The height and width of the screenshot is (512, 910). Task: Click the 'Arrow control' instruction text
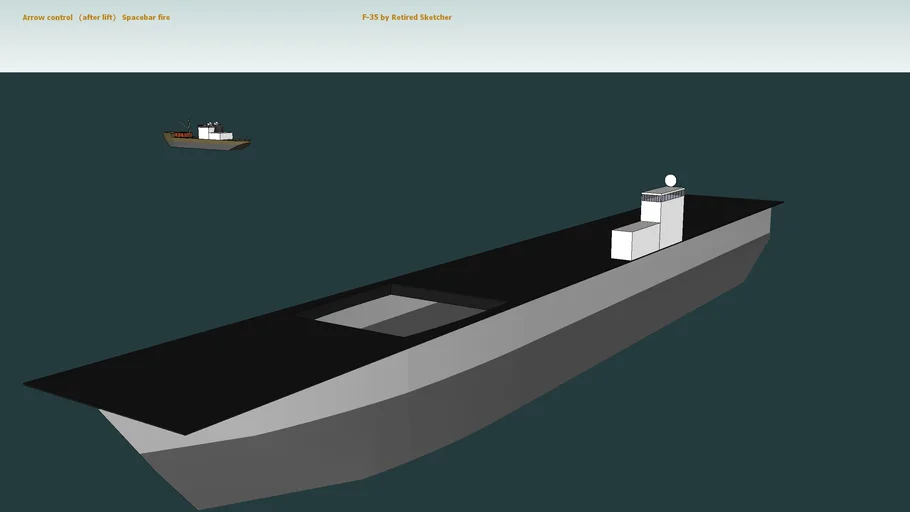click(47, 18)
